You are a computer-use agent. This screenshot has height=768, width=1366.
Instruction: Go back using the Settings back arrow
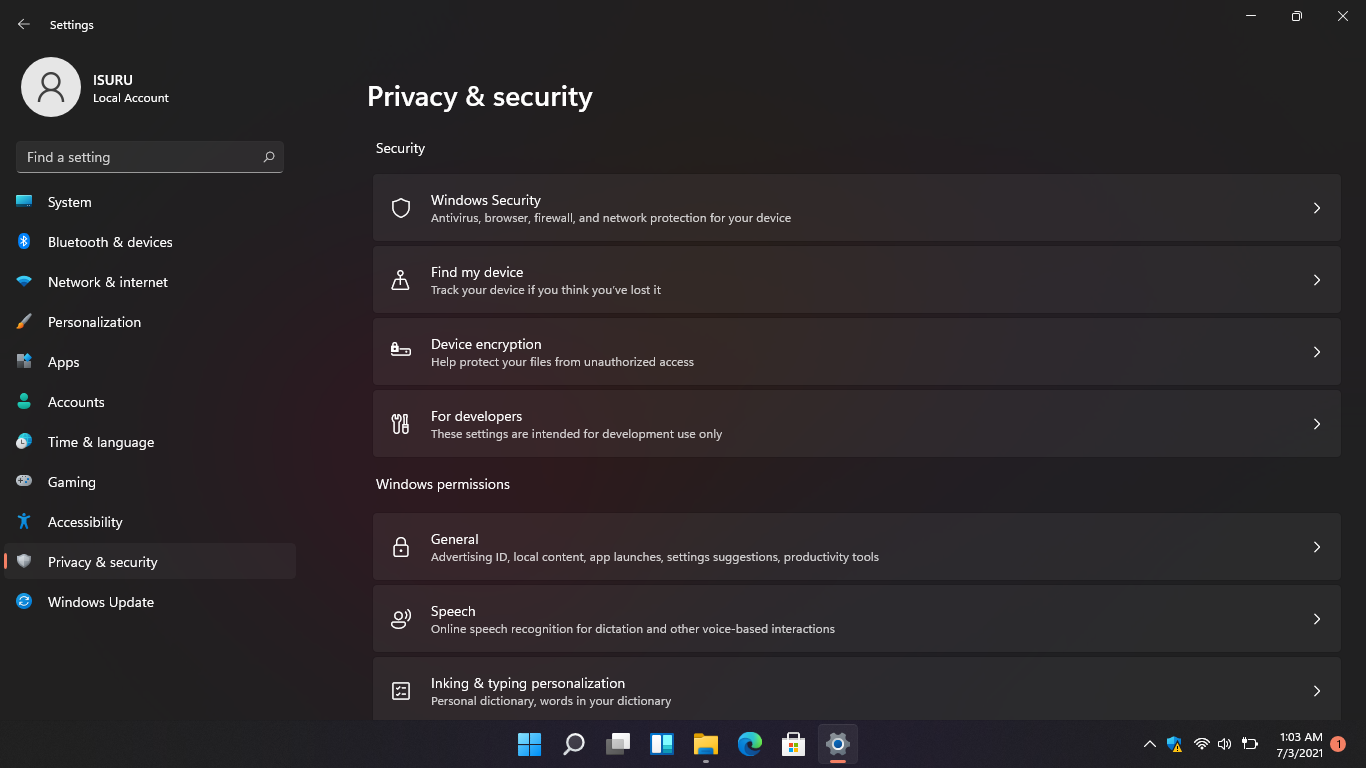click(x=24, y=24)
